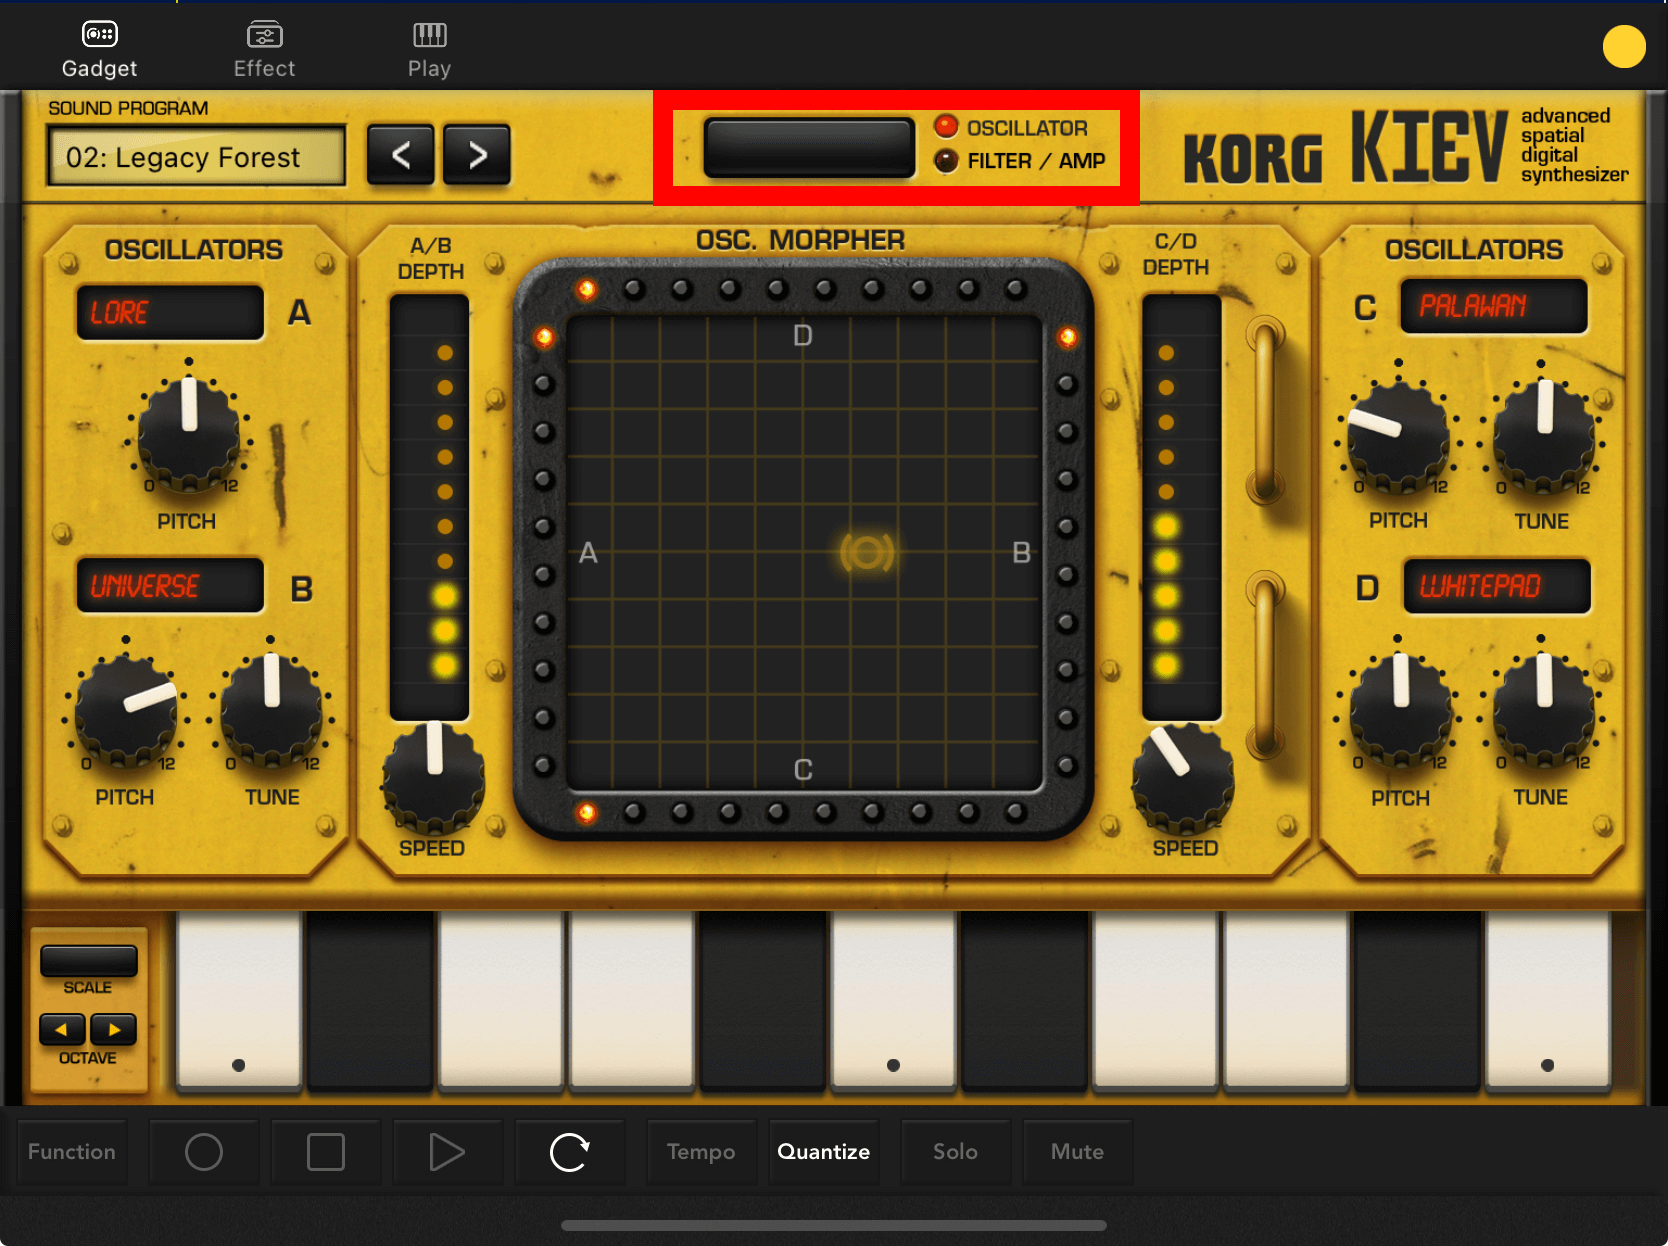Shift OCTAVE up with right arrow
Viewport: 1668px width, 1246px height.
(x=114, y=1029)
